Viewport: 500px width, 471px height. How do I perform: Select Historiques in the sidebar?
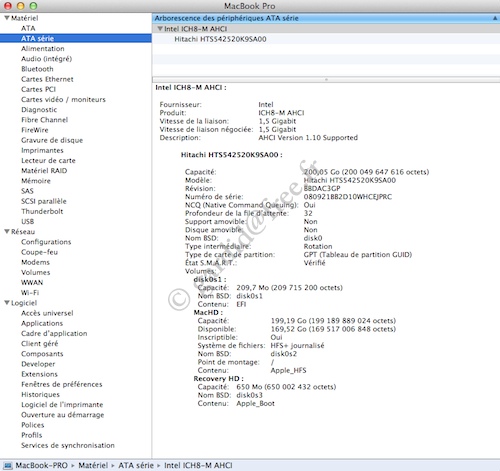tap(40, 394)
